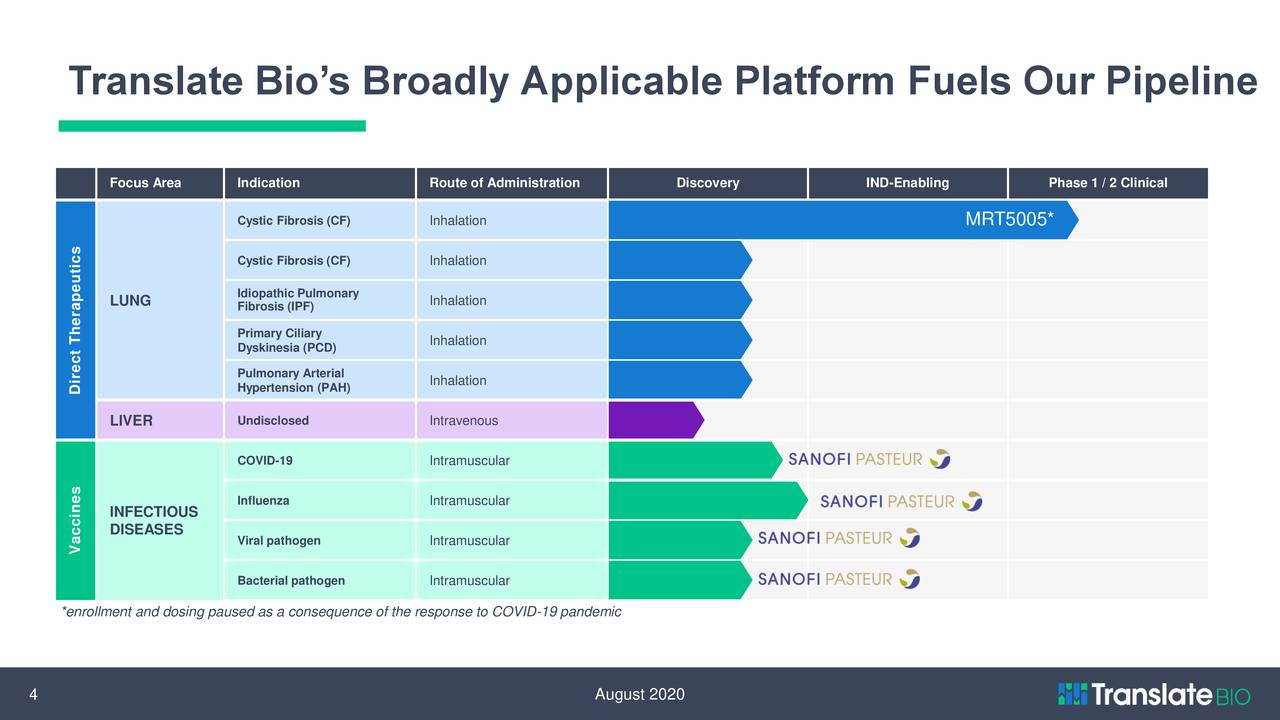
Task: Click the vertical 'Vaccines' label
Action: pos(75,520)
